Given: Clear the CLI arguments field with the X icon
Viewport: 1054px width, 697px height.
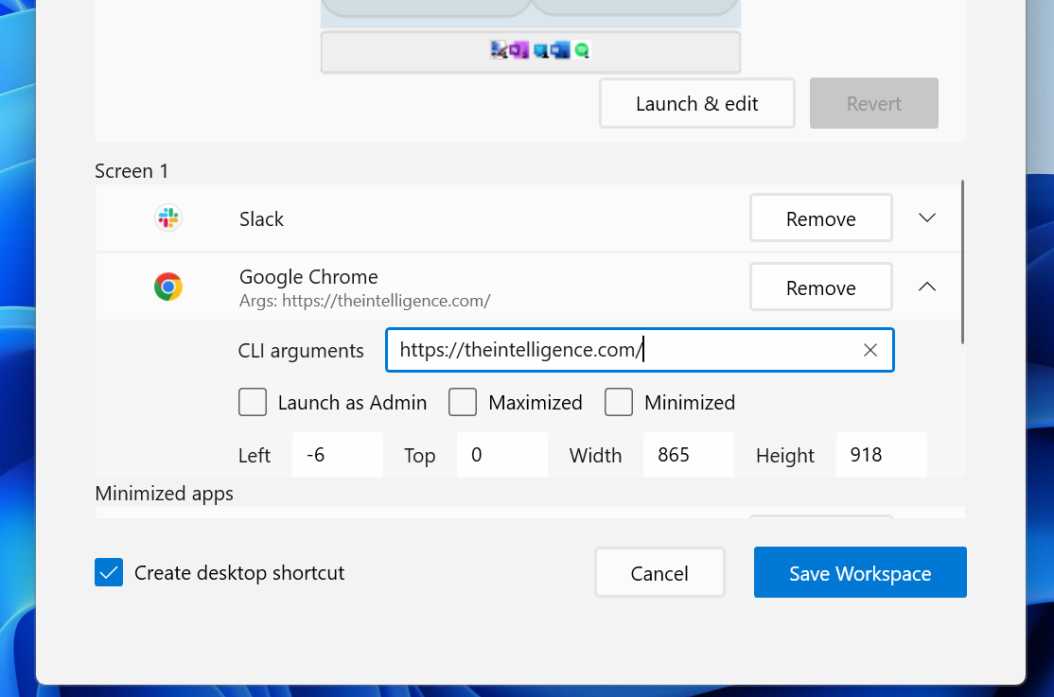Looking at the screenshot, I should tap(869, 350).
